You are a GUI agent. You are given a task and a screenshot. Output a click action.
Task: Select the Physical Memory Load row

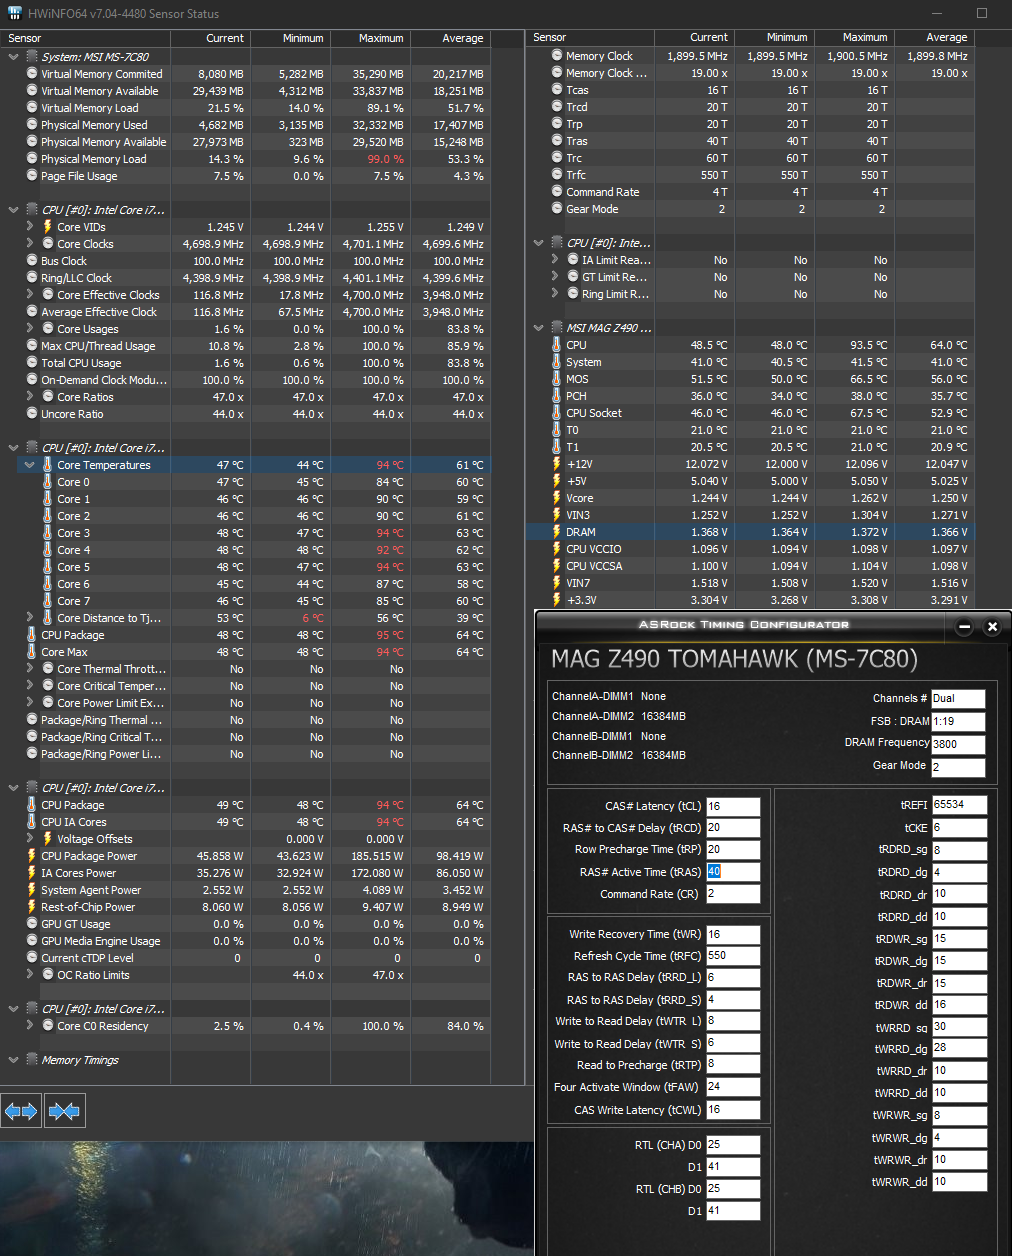click(246, 159)
